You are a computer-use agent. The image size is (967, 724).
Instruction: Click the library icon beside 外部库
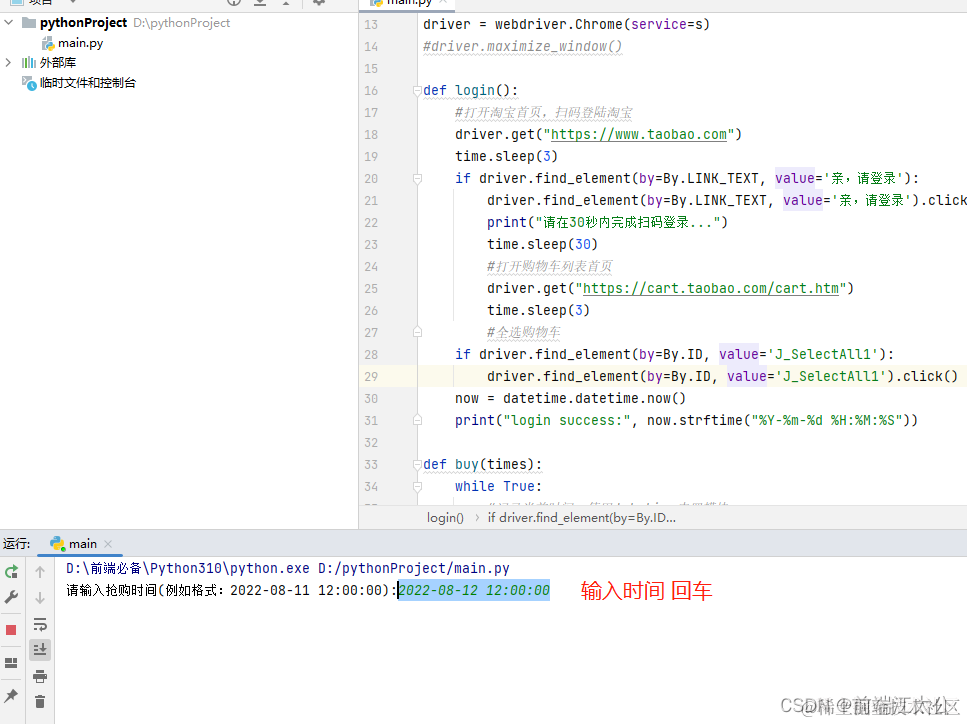tap(28, 63)
